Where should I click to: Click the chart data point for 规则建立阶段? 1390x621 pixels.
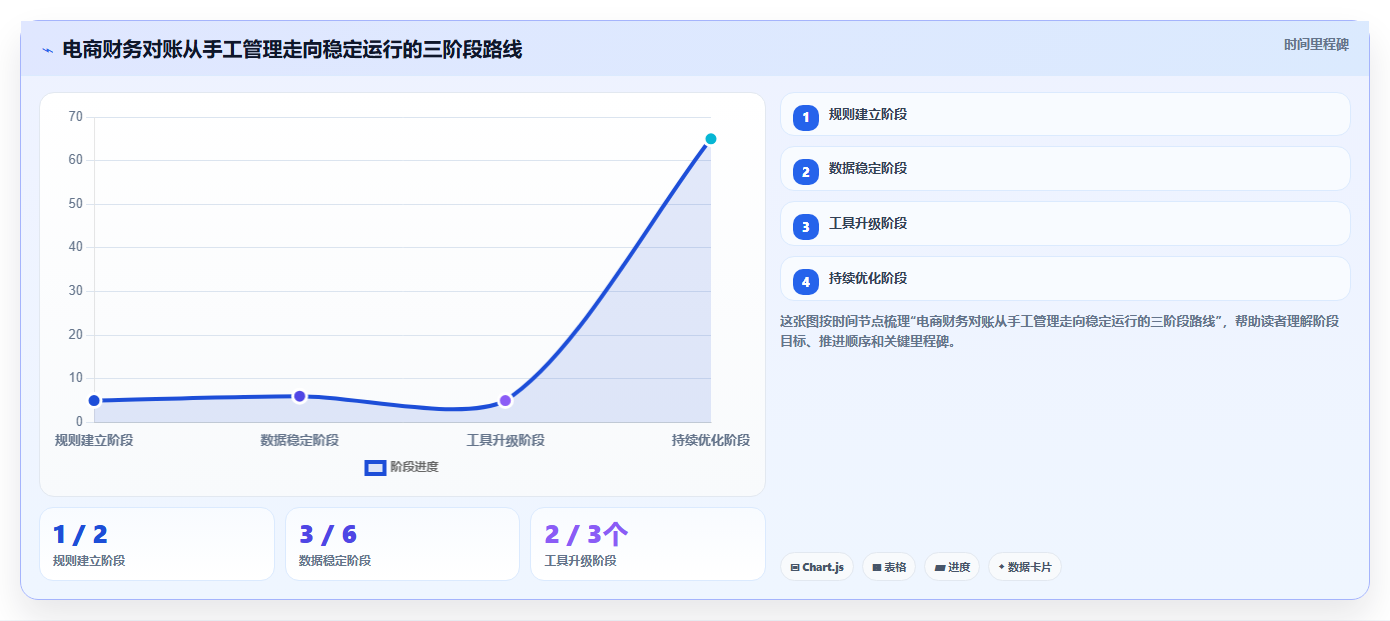[94, 401]
